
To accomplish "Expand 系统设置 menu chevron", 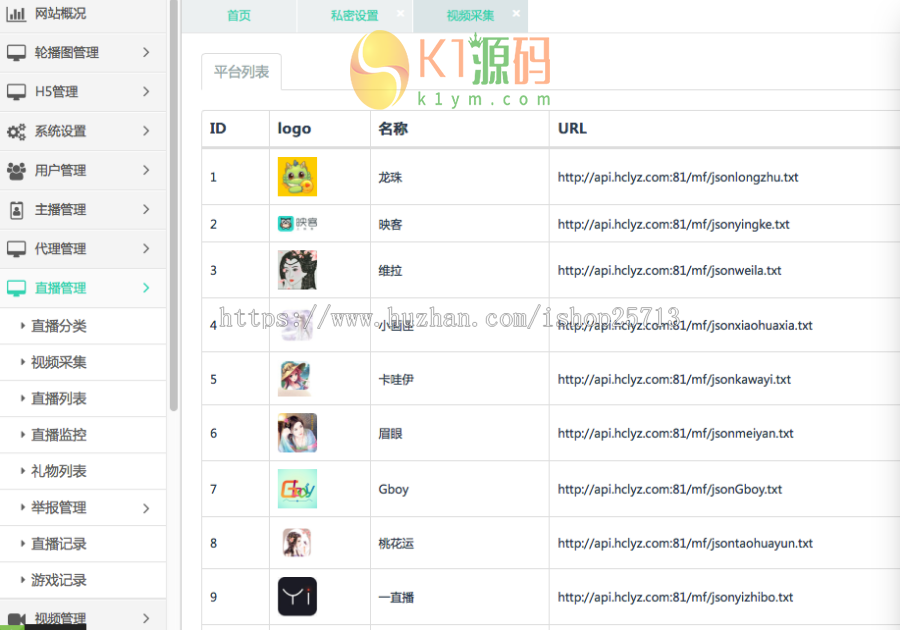I will click(146, 131).
